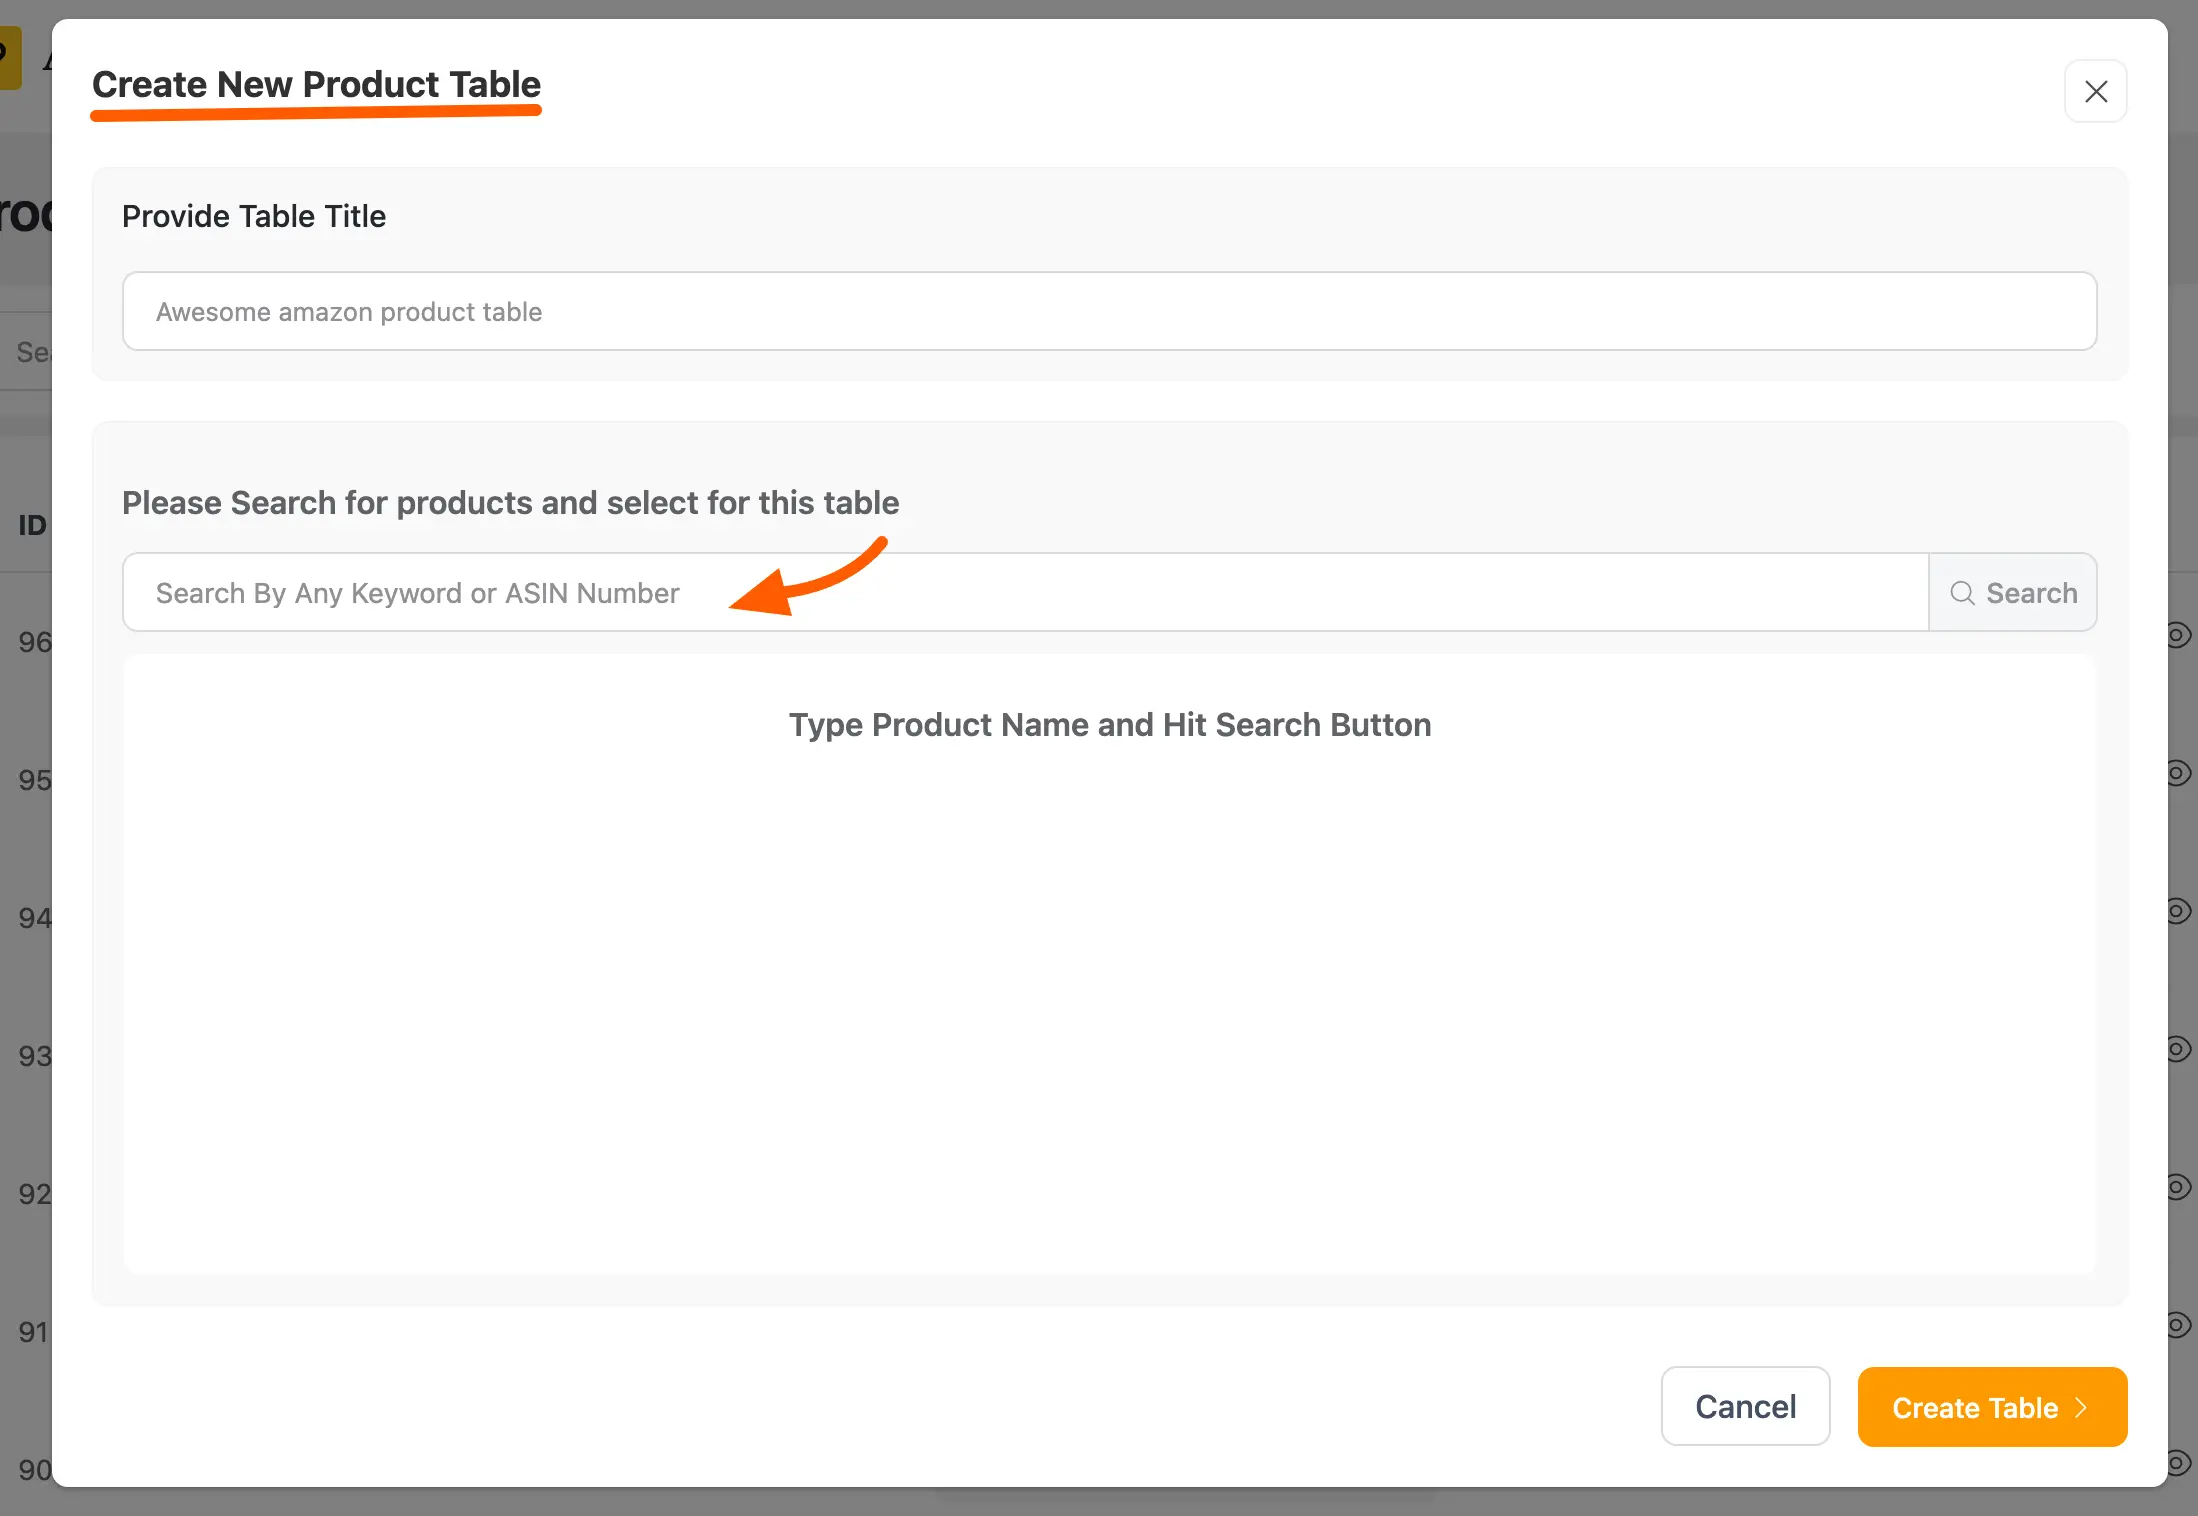Click the eye icon for row 94

[2180, 911]
